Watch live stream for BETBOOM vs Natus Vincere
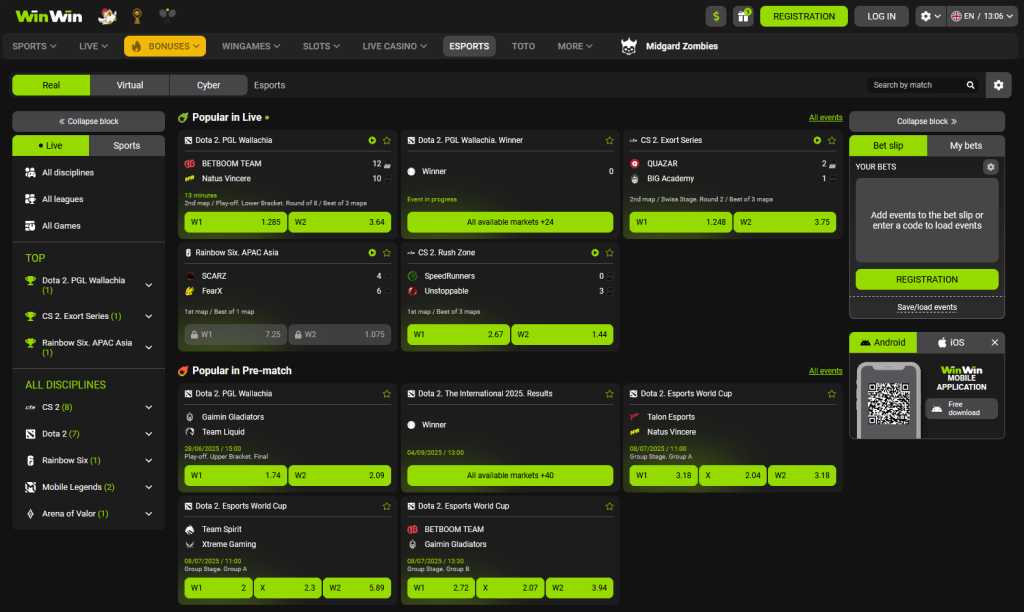 click(x=372, y=140)
